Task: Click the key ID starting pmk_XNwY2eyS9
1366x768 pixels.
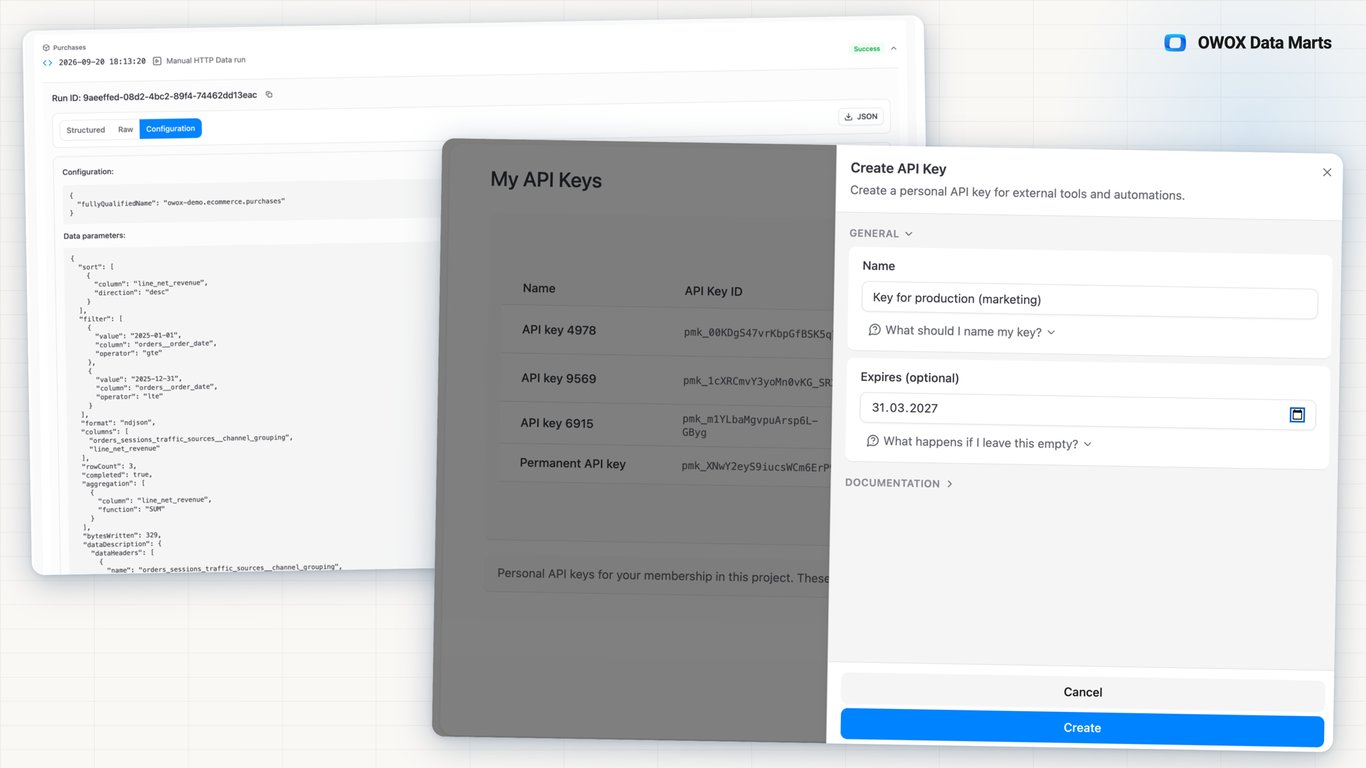Action: (756, 466)
